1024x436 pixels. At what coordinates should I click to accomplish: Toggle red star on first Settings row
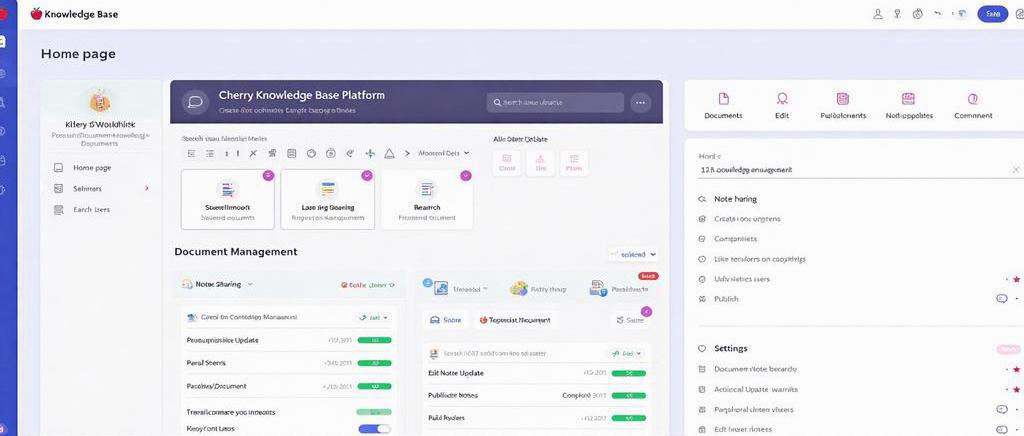pyautogui.click(x=1016, y=369)
